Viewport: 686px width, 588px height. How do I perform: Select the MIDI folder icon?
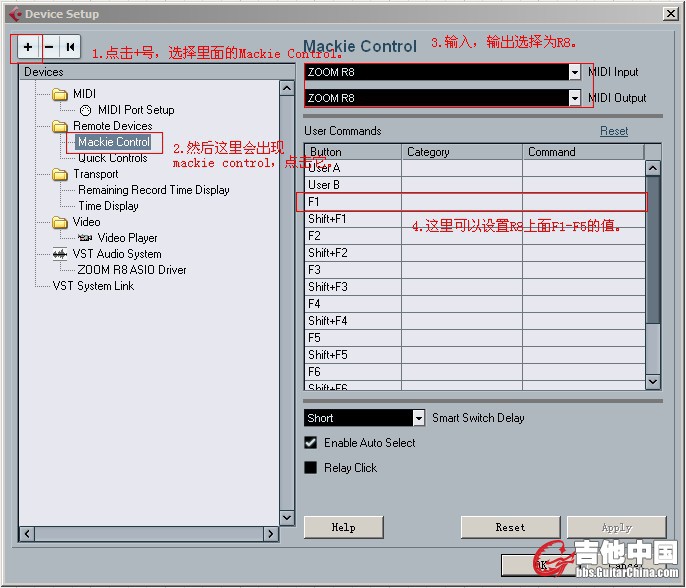(x=60, y=94)
